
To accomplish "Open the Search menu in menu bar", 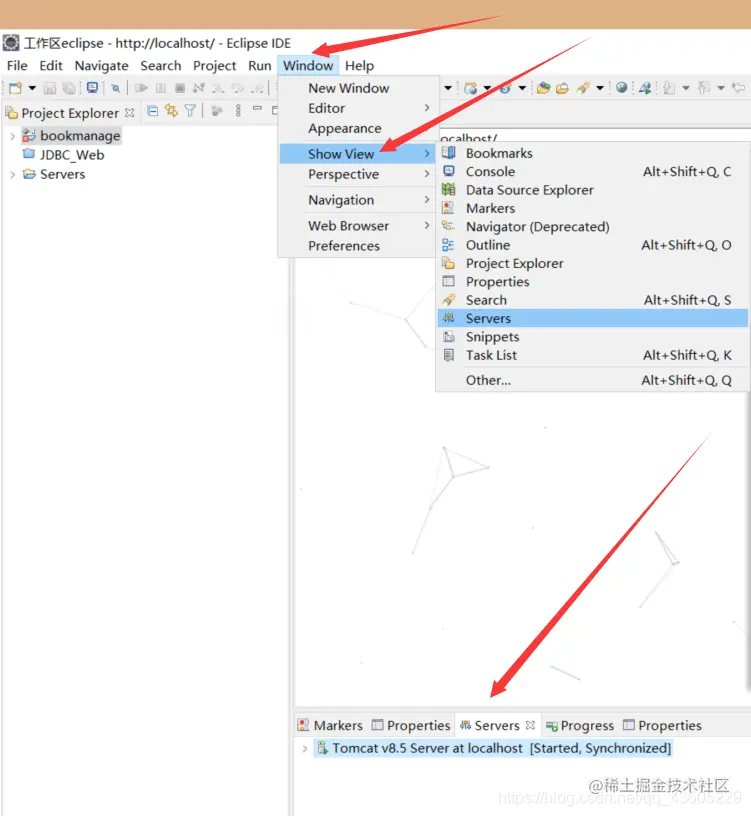I will click(161, 66).
